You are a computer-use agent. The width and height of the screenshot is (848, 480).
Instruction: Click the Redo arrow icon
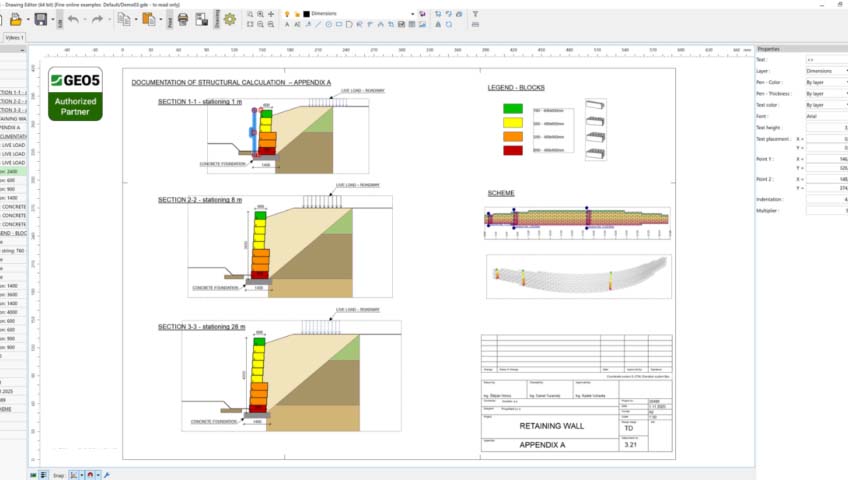click(x=97, y=19)
